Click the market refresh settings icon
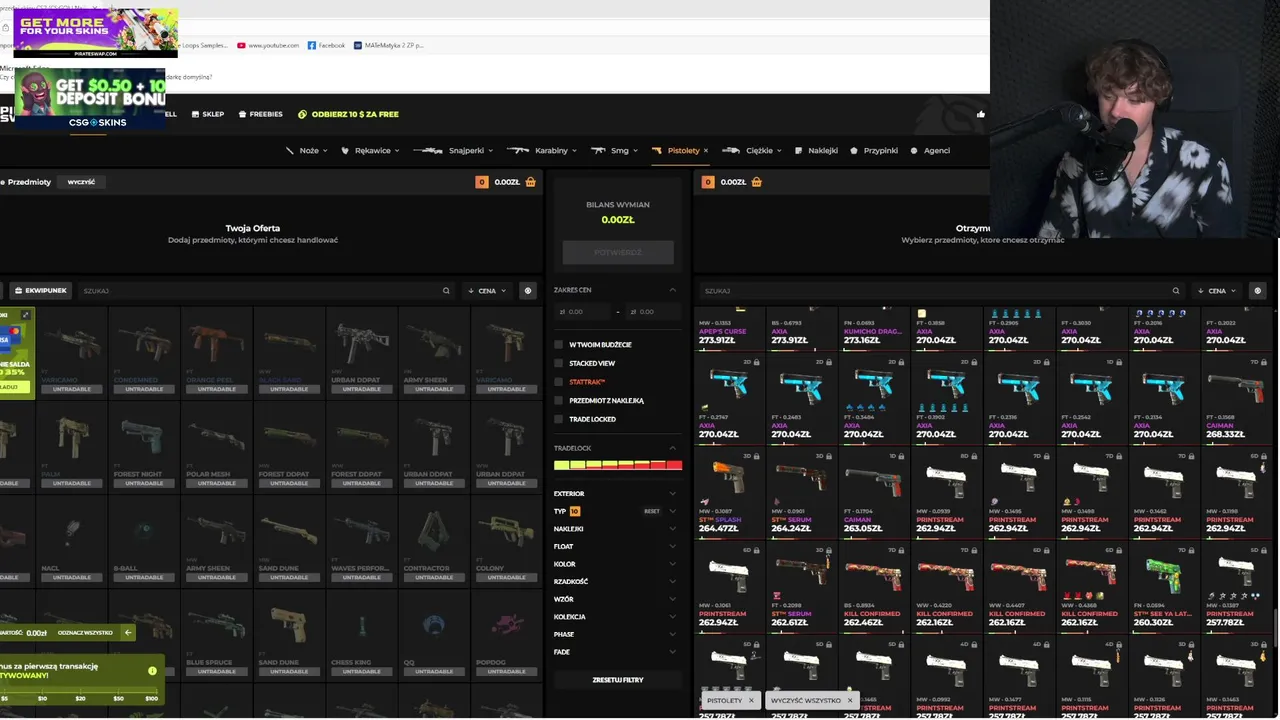Screen dimensions: 1280x720 point(1258,291)
